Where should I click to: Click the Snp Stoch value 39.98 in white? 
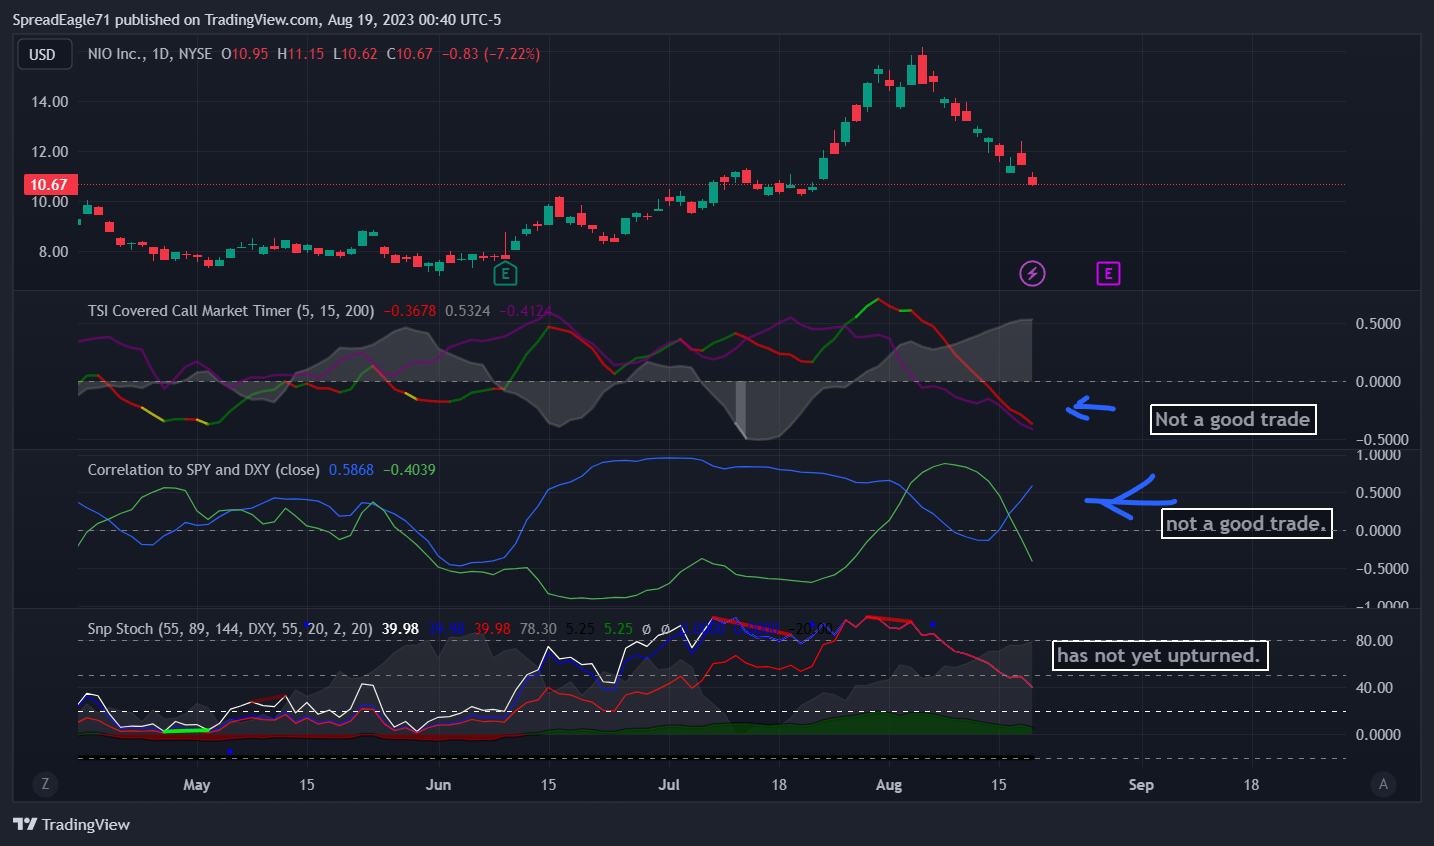[x=400, y=629]
